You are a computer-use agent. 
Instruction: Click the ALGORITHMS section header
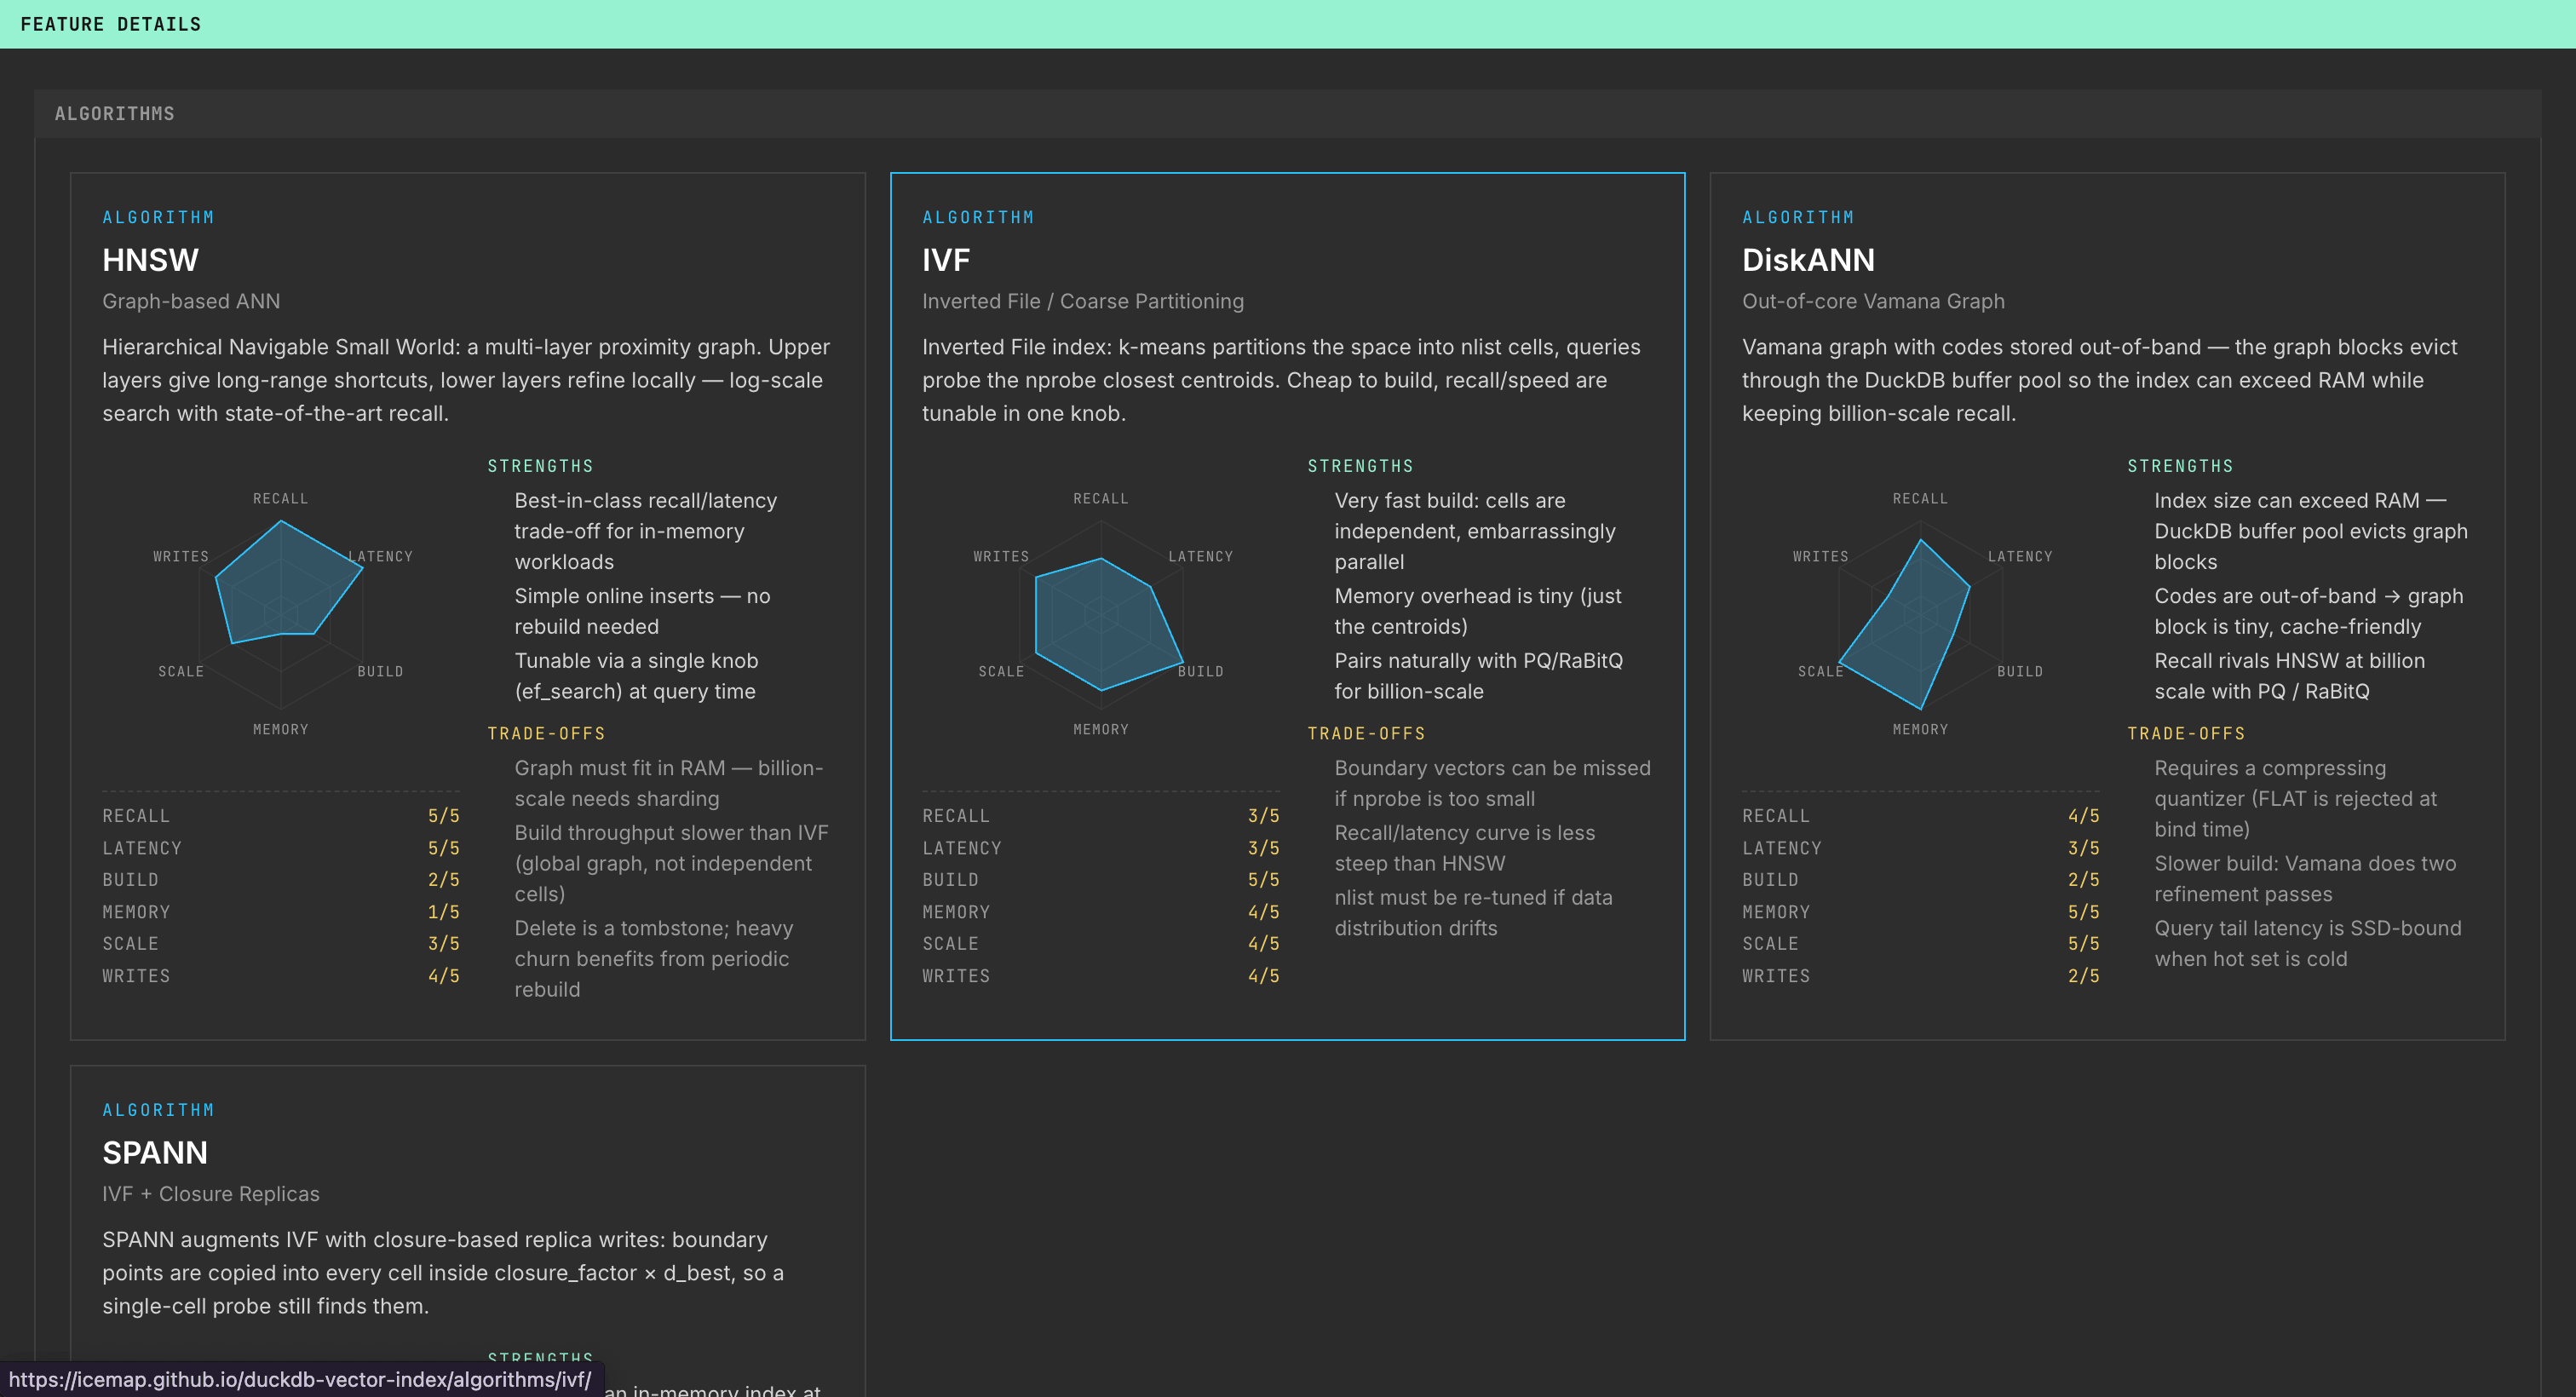[114, 114]
